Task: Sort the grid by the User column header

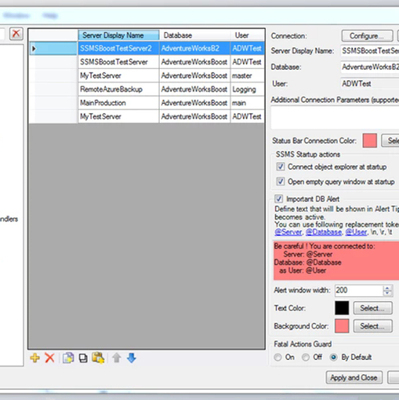Action: coord(247,35)
